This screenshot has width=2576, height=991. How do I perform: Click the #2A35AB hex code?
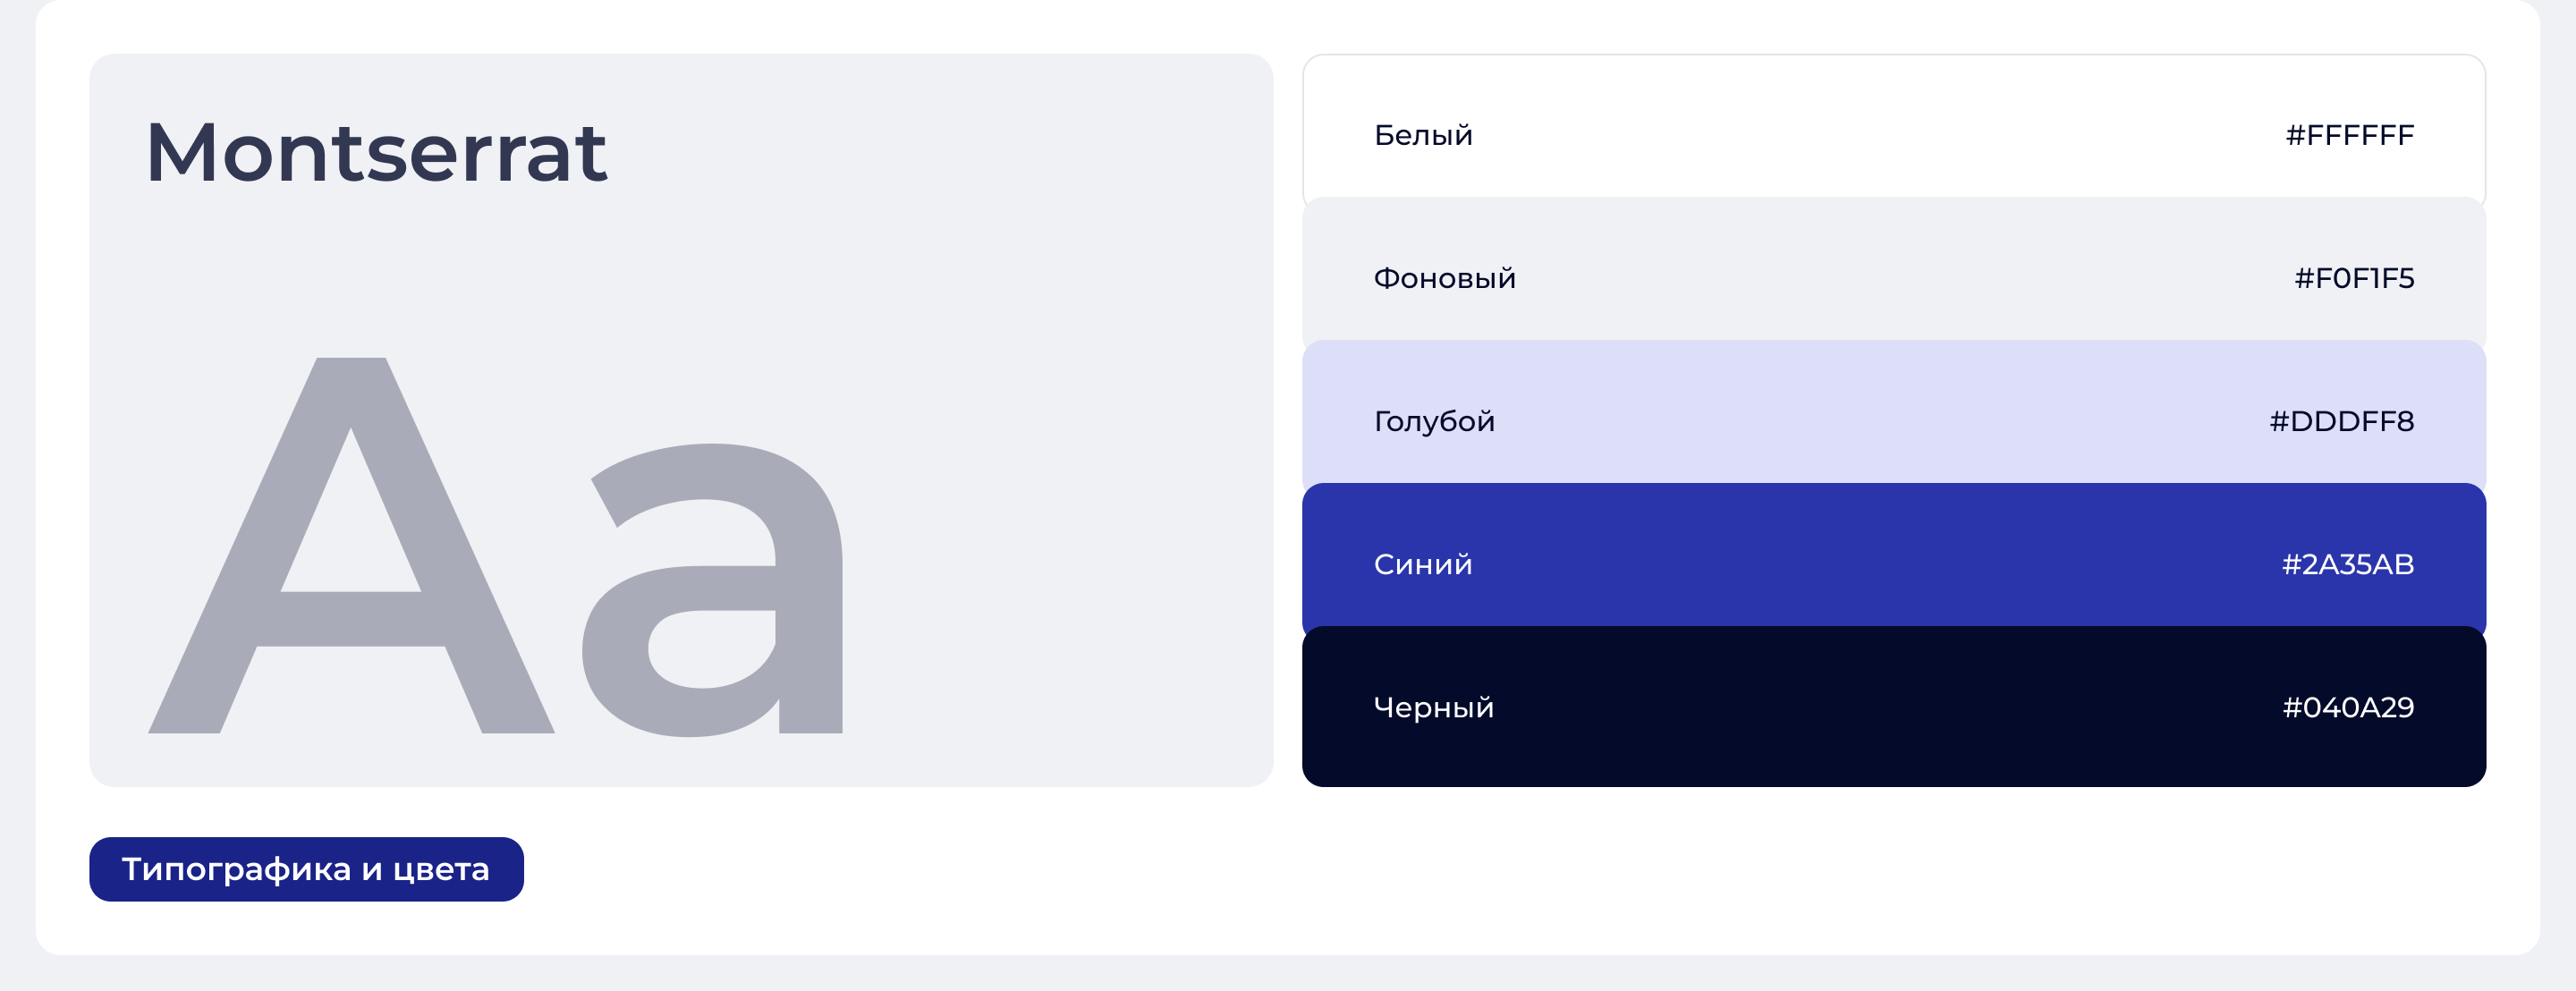[2347, 564]
